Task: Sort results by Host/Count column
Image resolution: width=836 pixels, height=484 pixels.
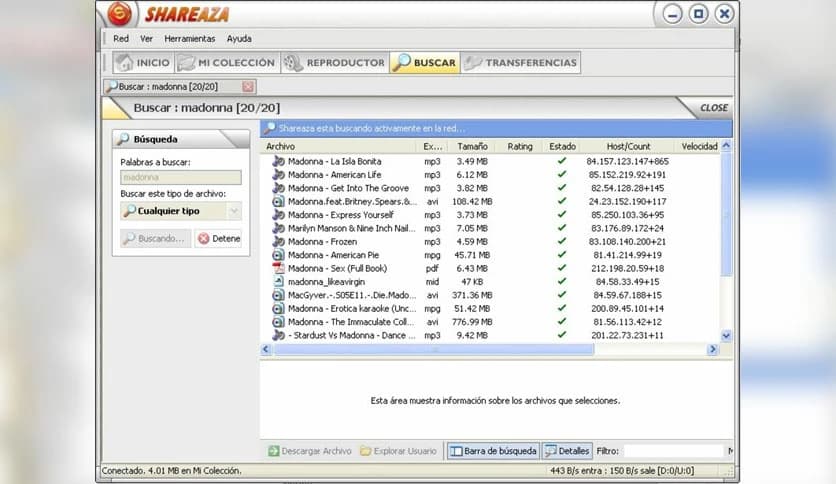Action: click(628, 146)
